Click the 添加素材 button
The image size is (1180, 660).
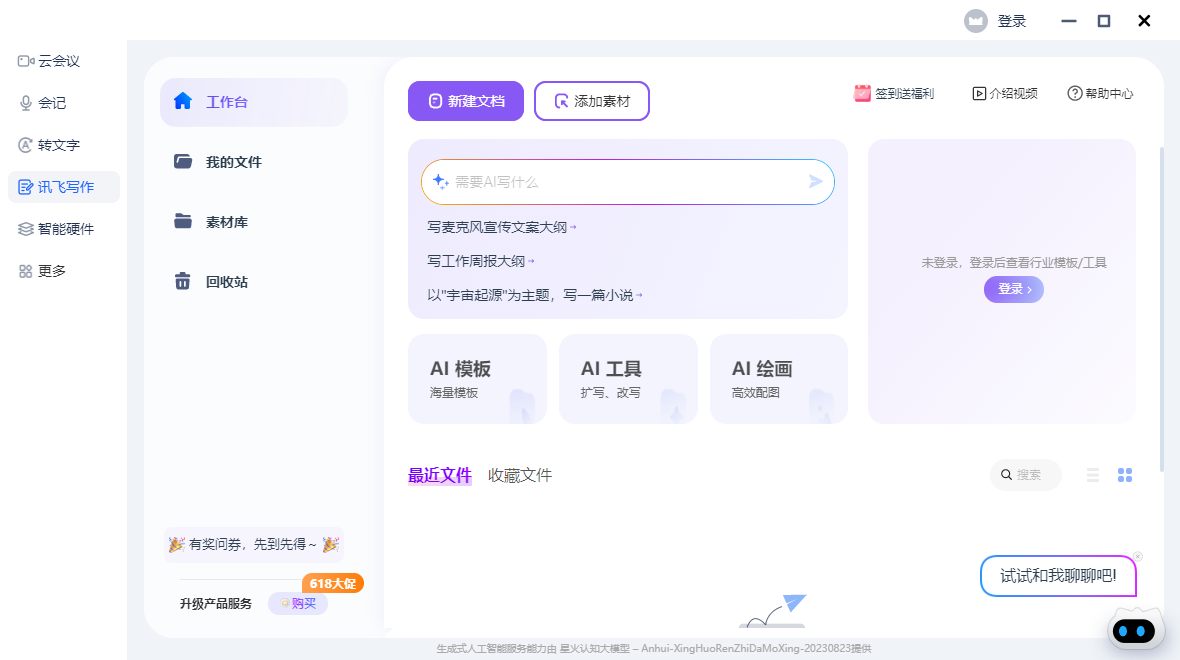pyautogui.click(x=592, y=101)
